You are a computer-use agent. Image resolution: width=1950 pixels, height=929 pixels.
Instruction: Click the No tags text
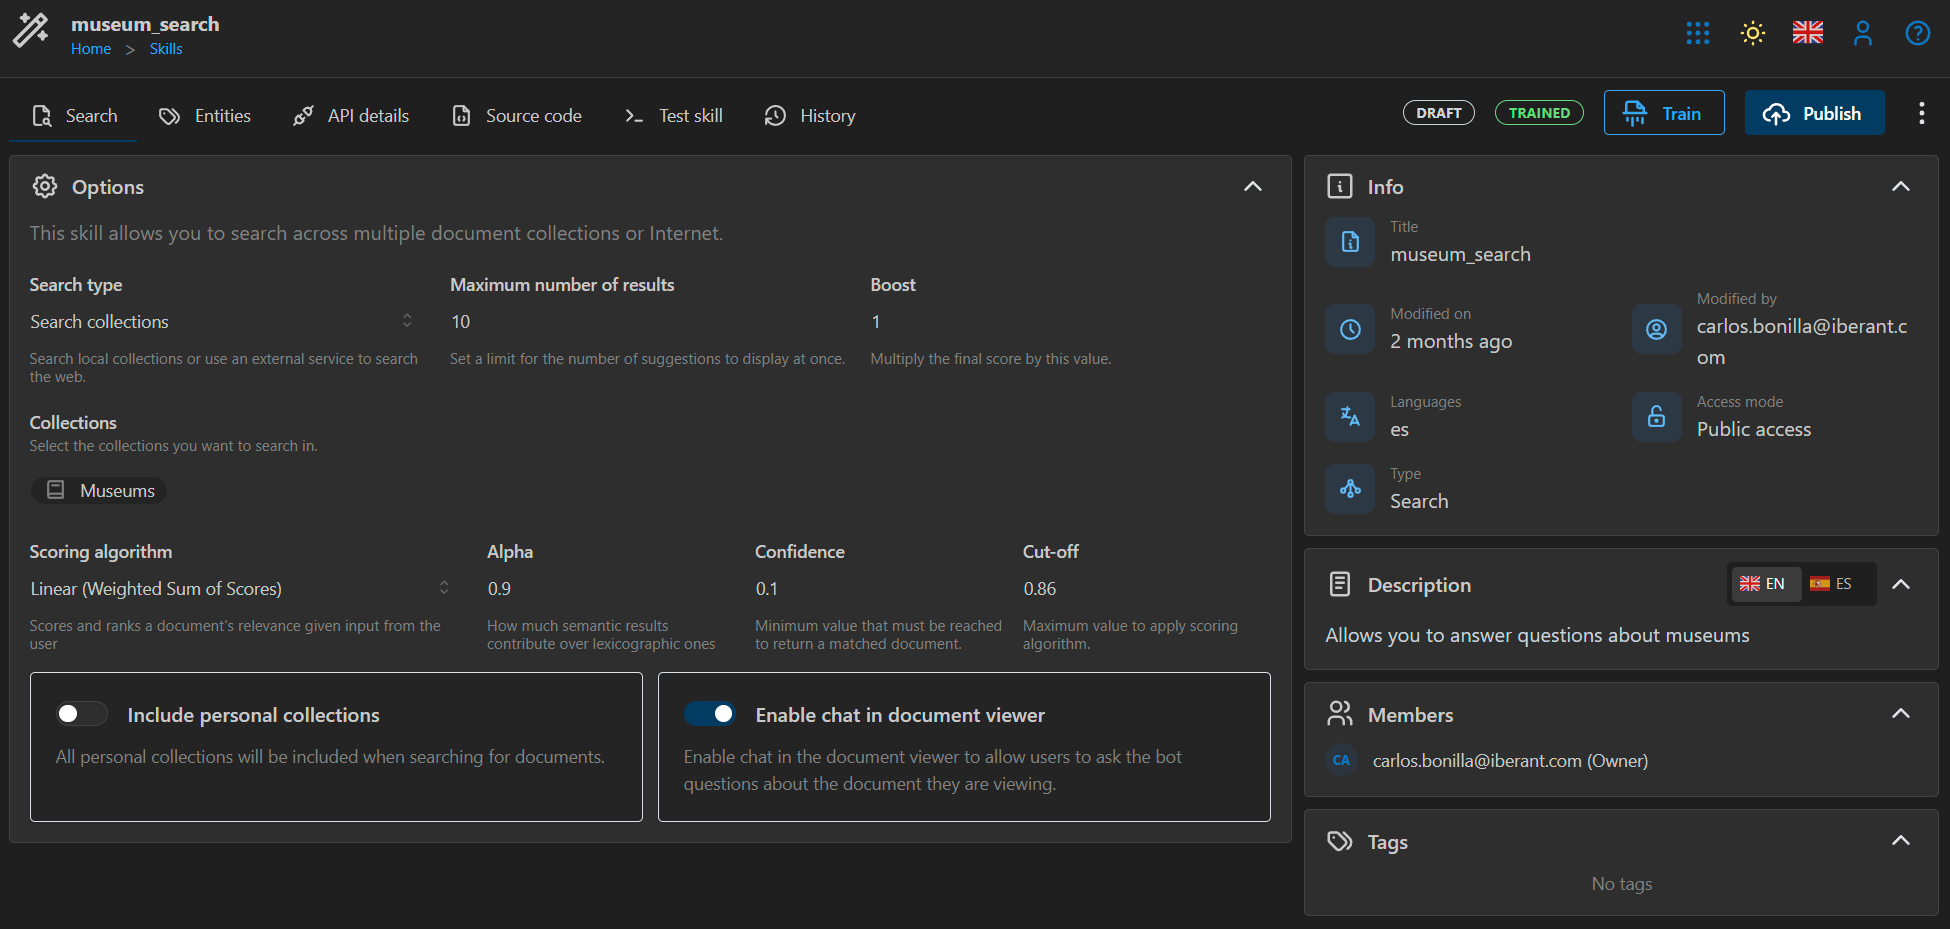(1622, 884)
